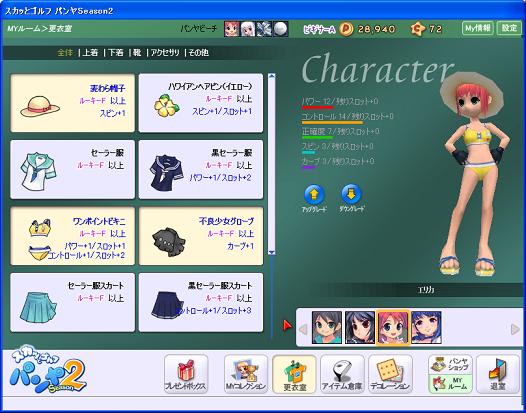The height and width of the screenshot is (413, 526).
Task: Pick the light blue sailor top item
Action: 72,169
